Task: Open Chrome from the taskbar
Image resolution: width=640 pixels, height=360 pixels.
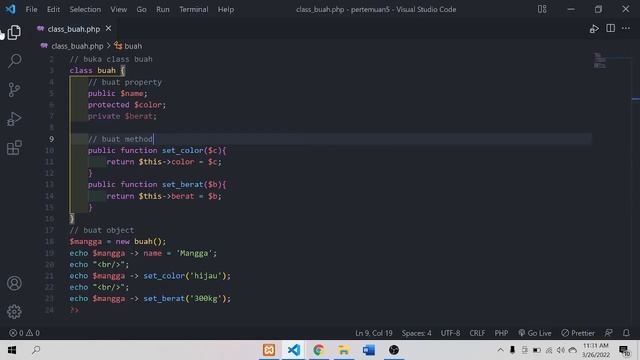Action: 319,350
